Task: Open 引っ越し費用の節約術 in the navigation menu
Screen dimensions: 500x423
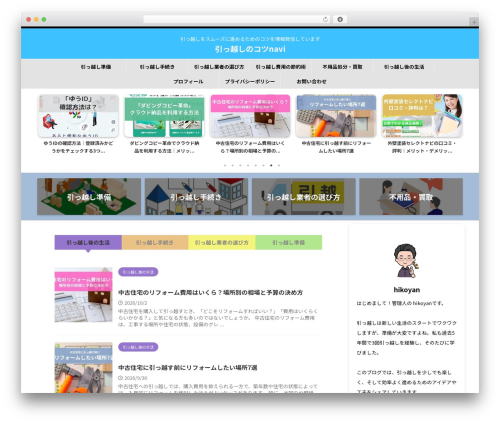Action: (x=281, y=67)
